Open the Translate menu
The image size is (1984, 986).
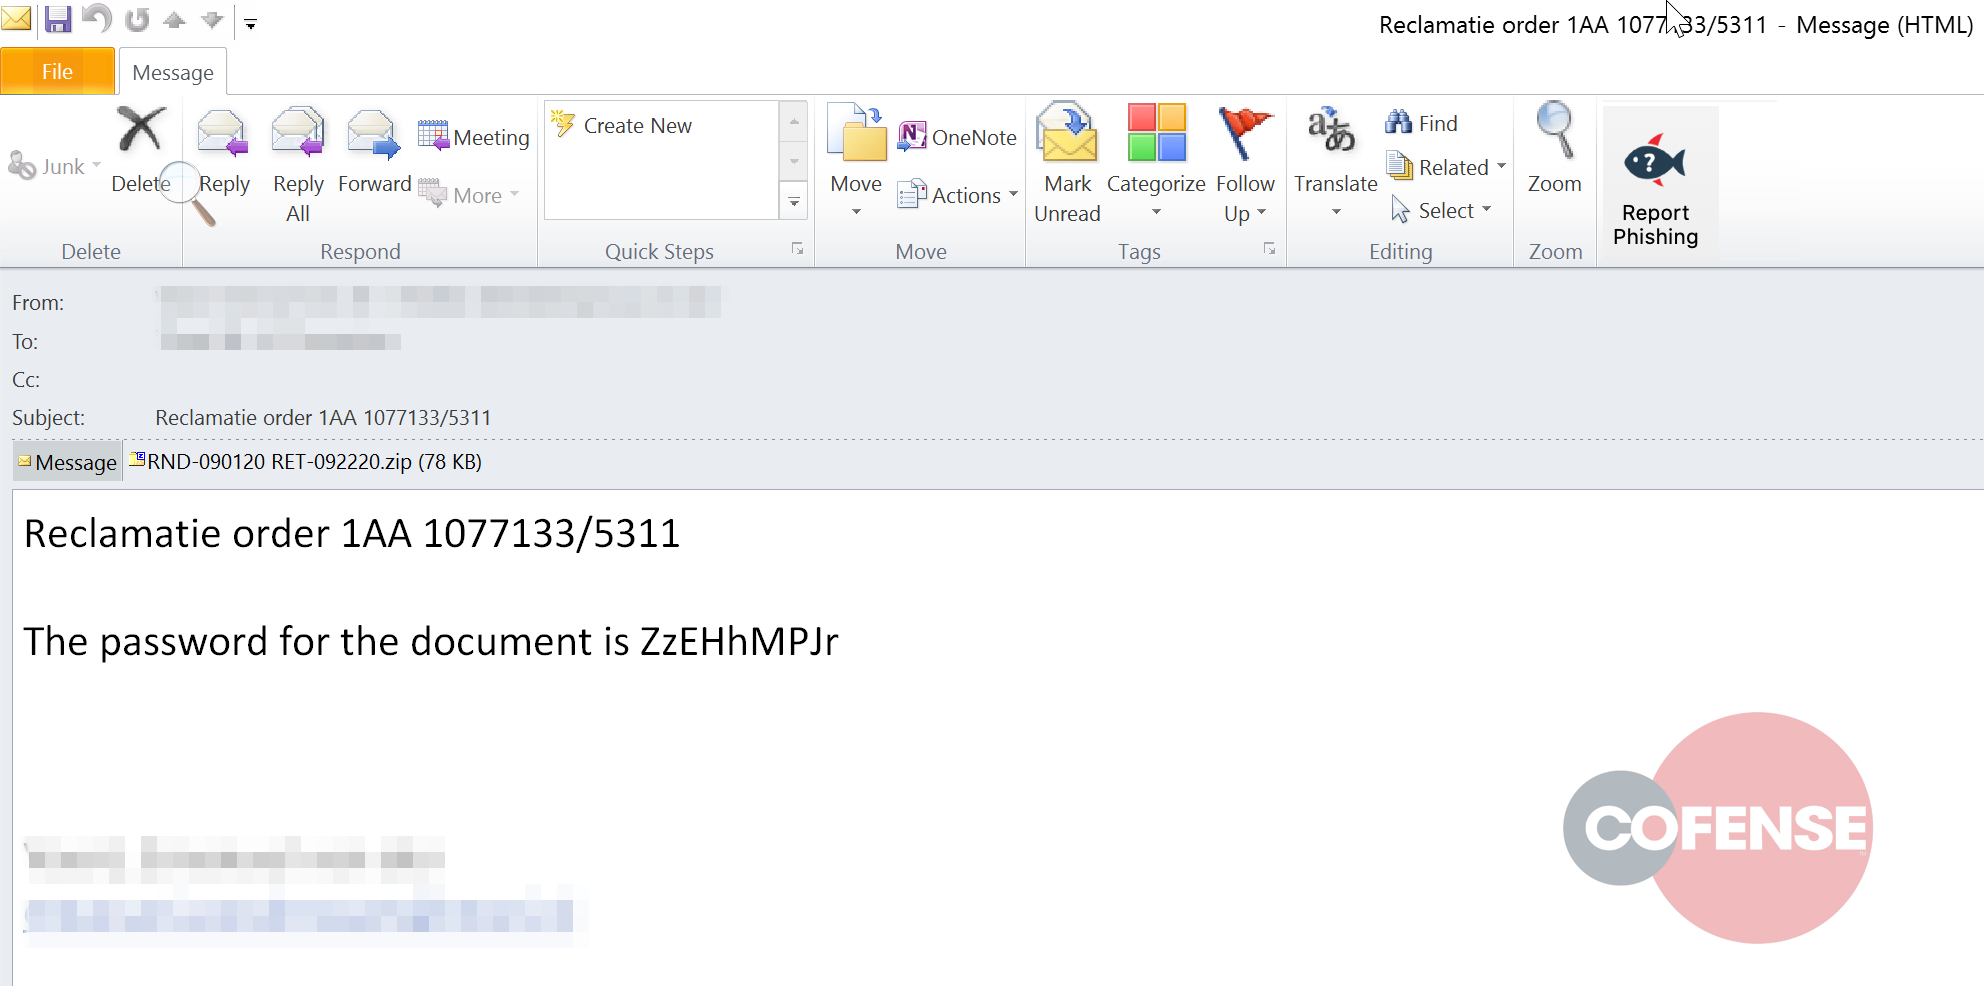coord(1335,162)
